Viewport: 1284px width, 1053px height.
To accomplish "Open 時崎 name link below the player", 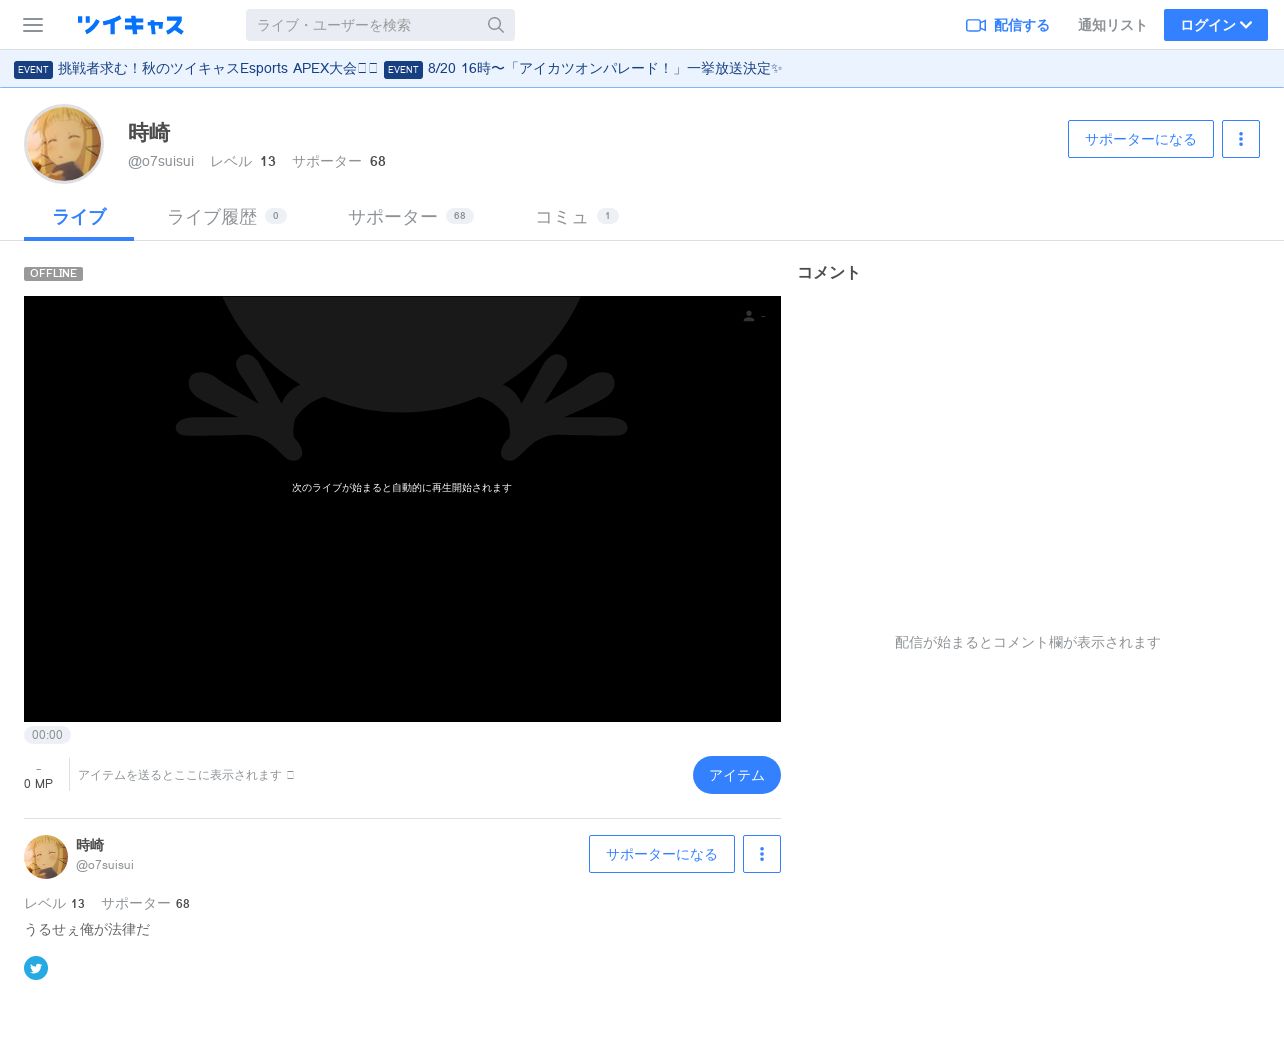I will click(90, 845).
